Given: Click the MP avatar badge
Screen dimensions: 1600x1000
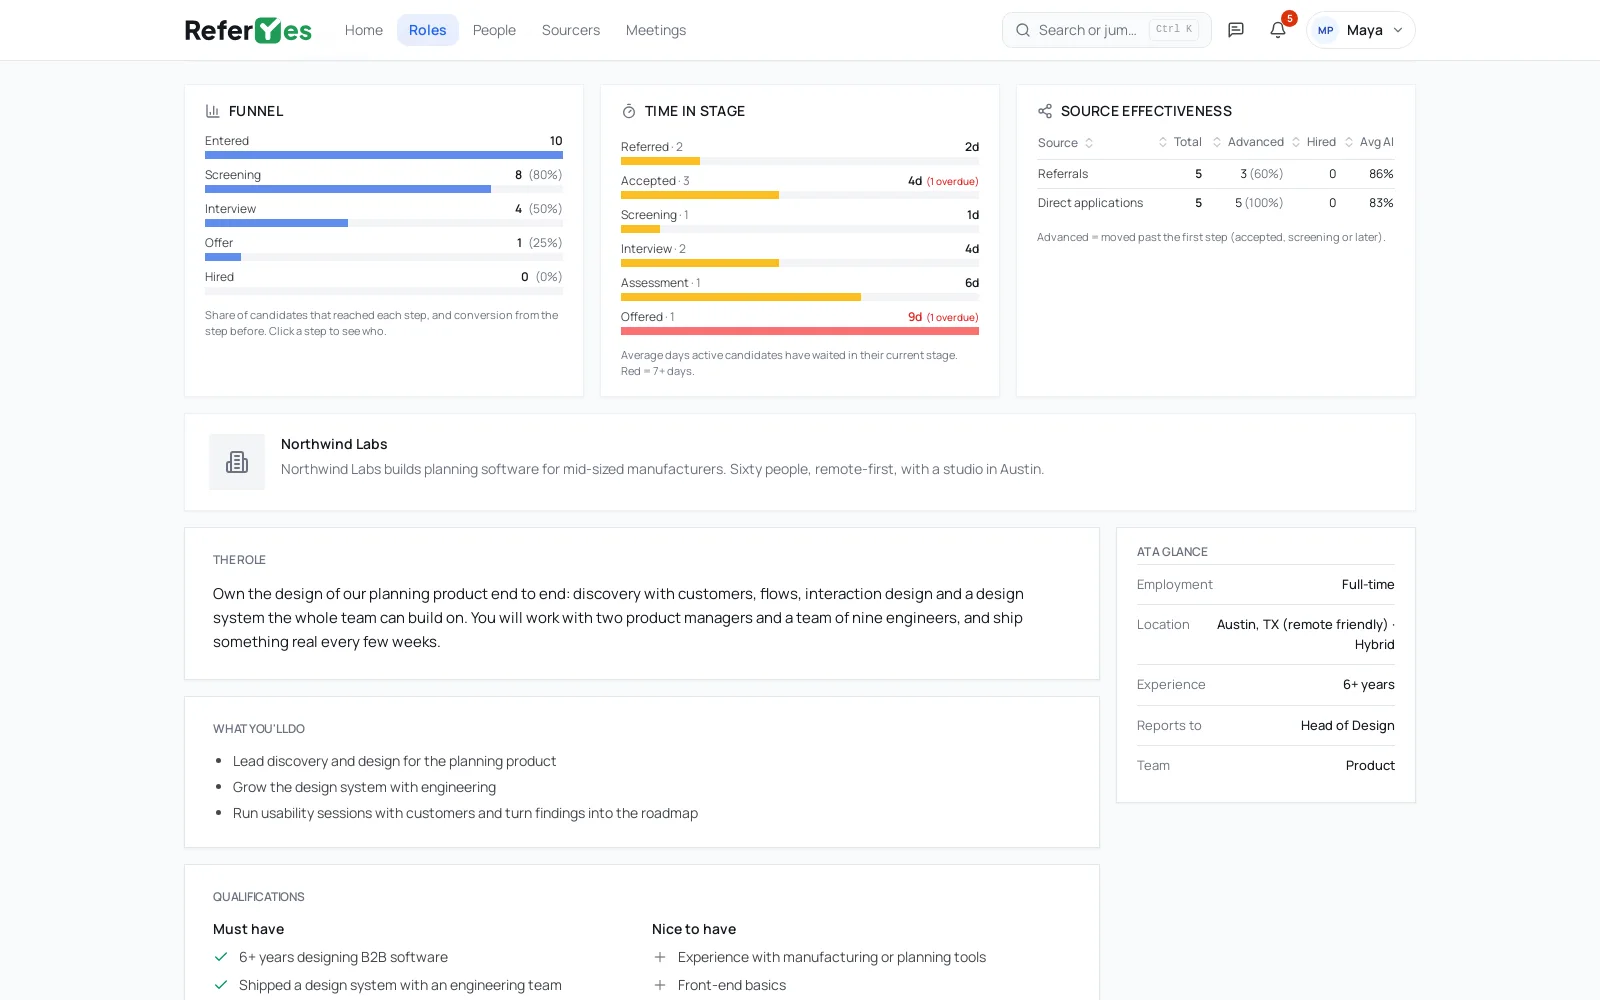Looking at the screenshot, I should pos(1326,30).
